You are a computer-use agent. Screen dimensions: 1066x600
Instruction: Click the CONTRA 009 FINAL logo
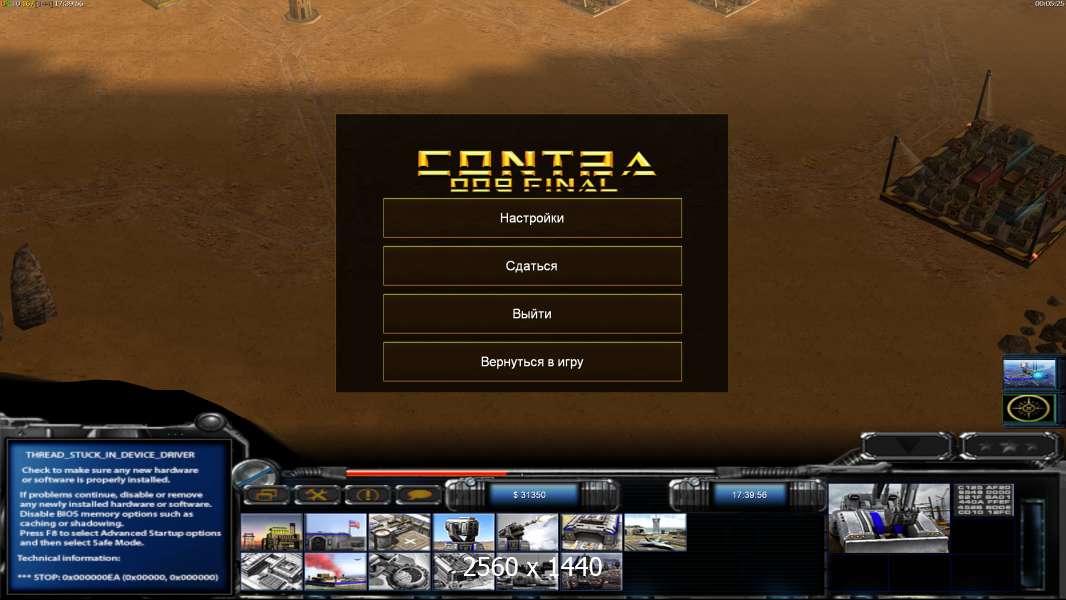[x=536, y=171]
